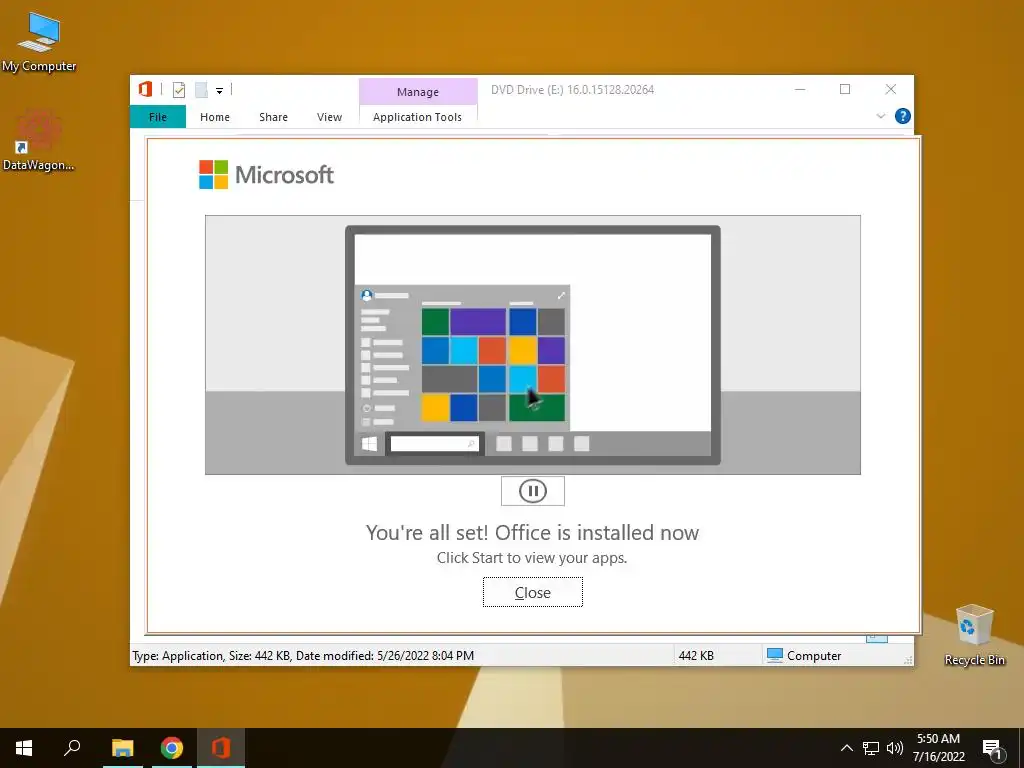Image resolution: width=1024 pixels, height=768 pixels.
Task: Open the My Computer desktop icon
Action: tap(39, 41)
